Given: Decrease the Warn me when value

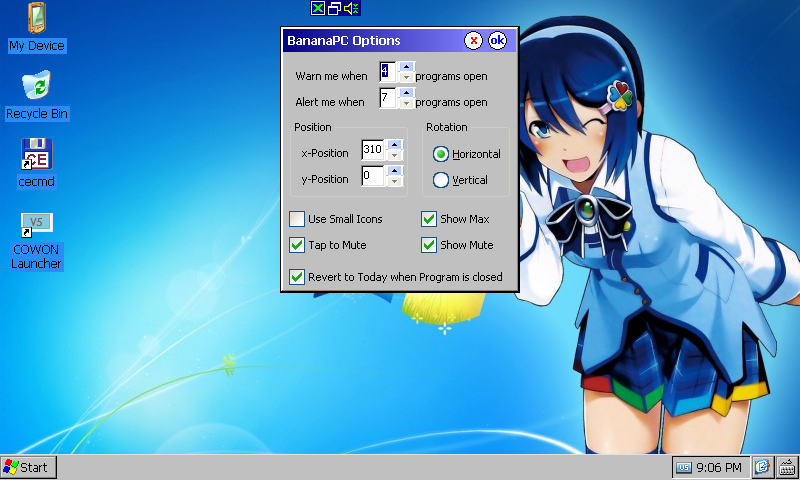Looking at the screenshot, I should [x=406, y=77].
